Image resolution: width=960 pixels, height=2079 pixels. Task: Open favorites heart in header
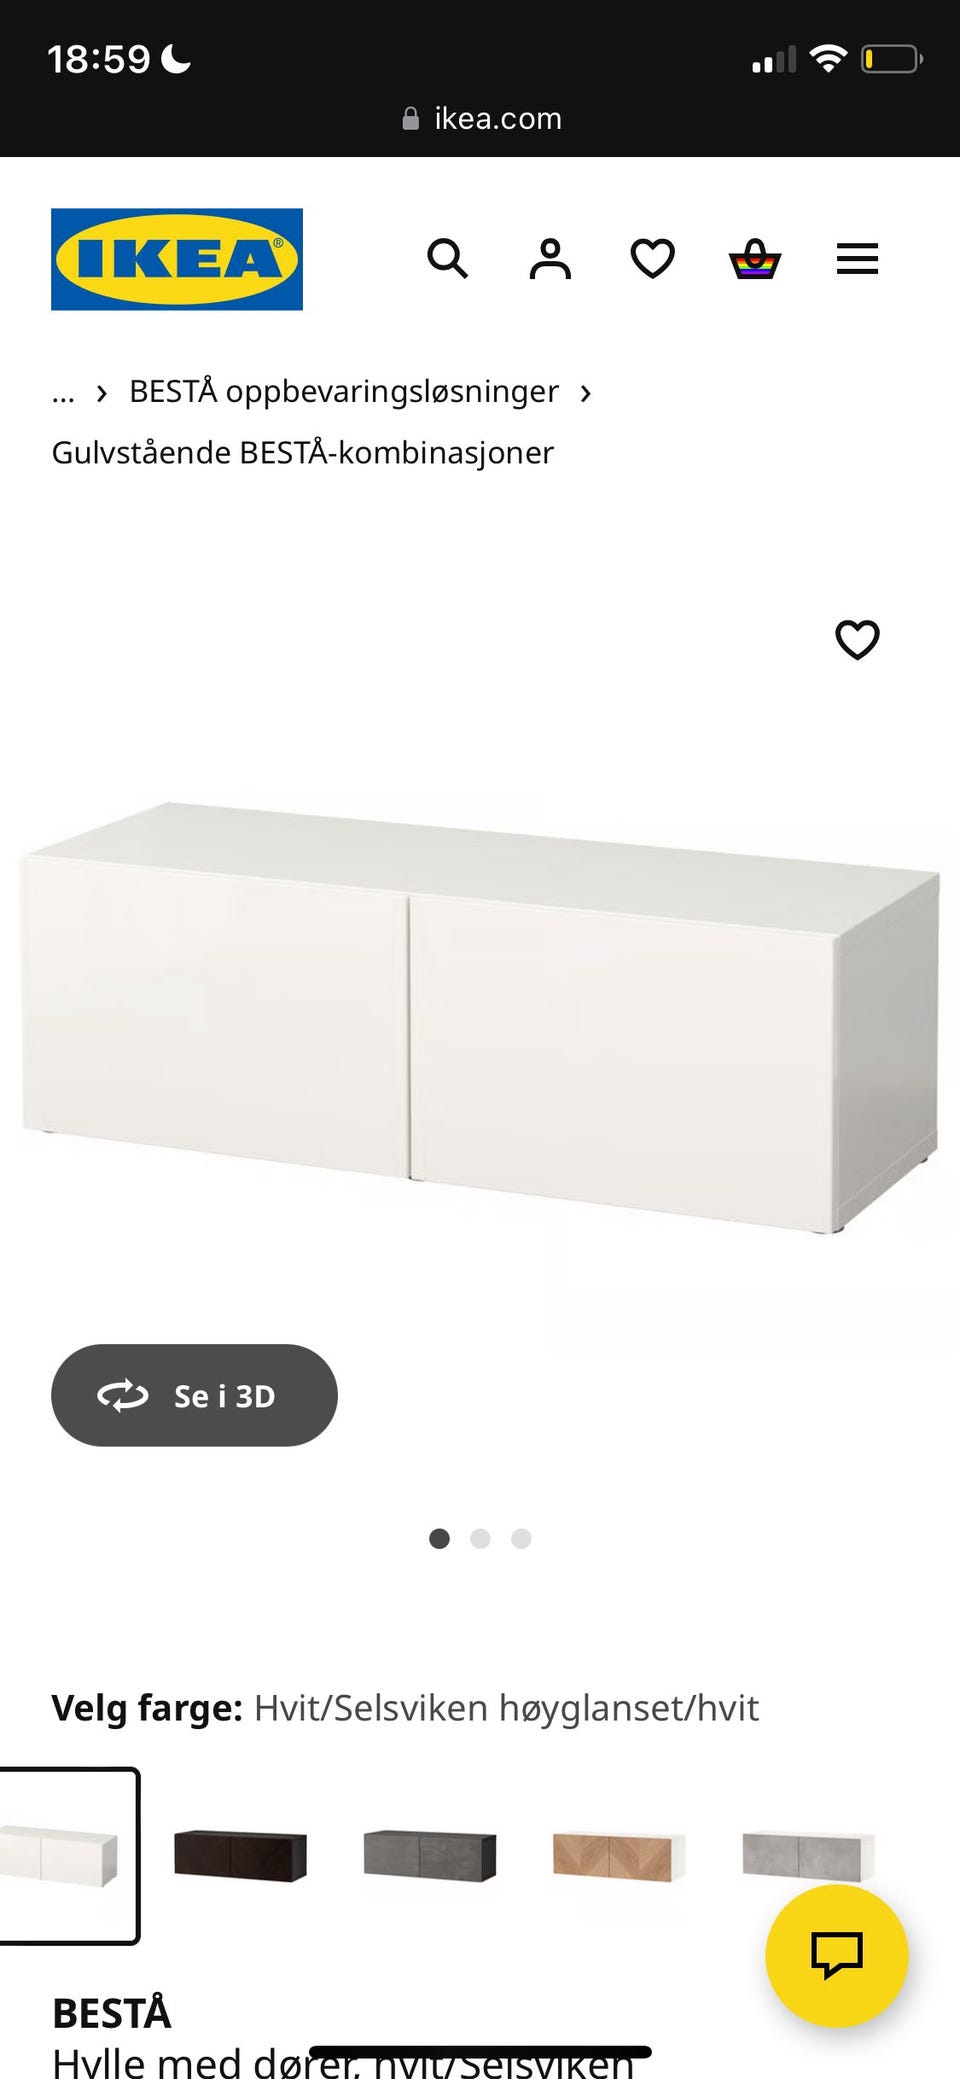pyautogui.click(x=652, y=259)
